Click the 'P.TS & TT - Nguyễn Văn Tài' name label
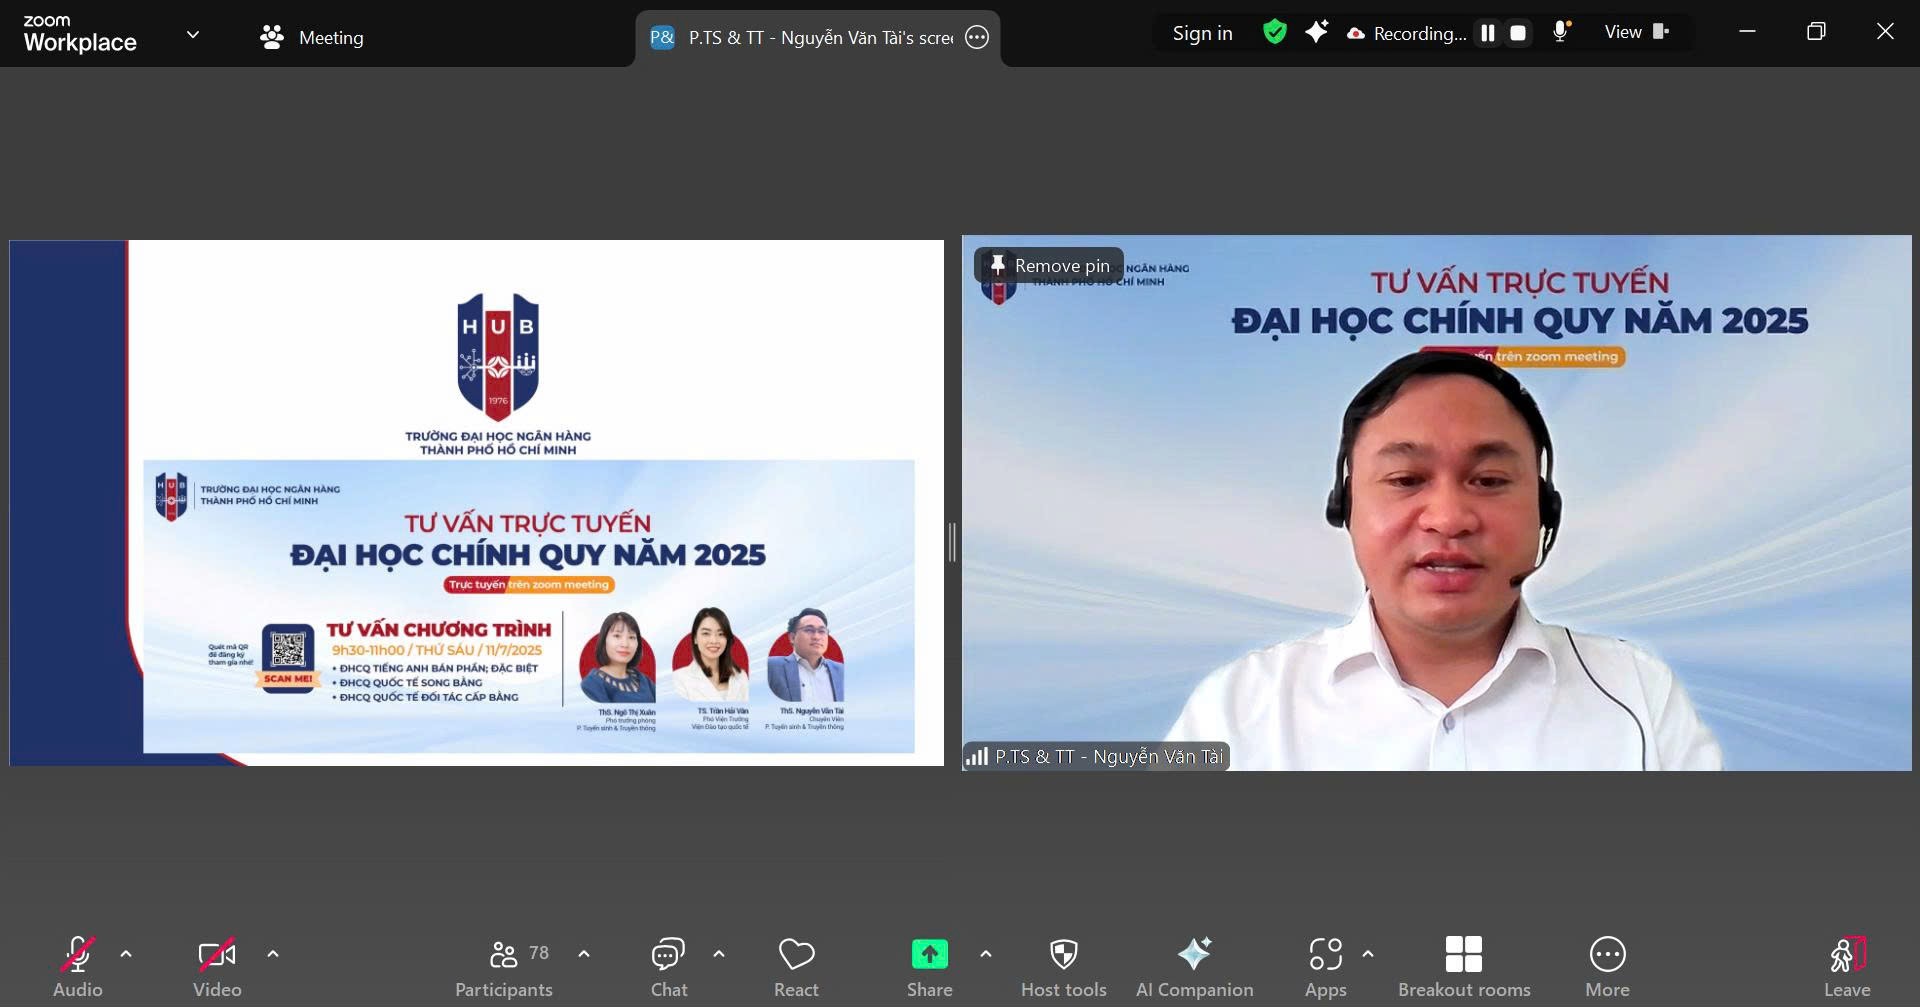This screenshot has height=1007, width=1920. 1109,757
